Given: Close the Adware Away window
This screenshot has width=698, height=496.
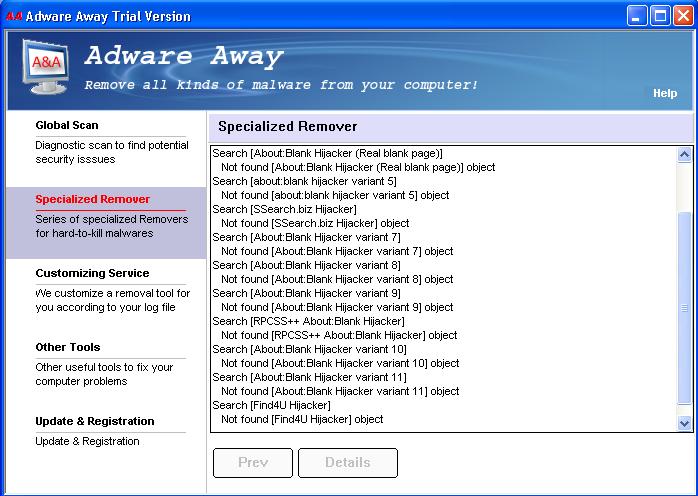Looking at the screenshot, I should pyautogui.click(x=683, y=16).
